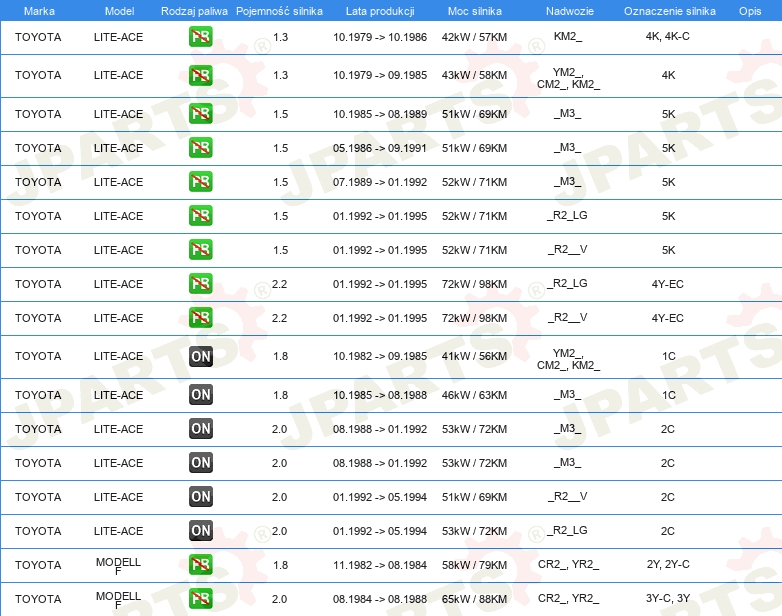
Task: Select the MODELL F cell in 65kW / 88KM row
Action: [118, 600]
